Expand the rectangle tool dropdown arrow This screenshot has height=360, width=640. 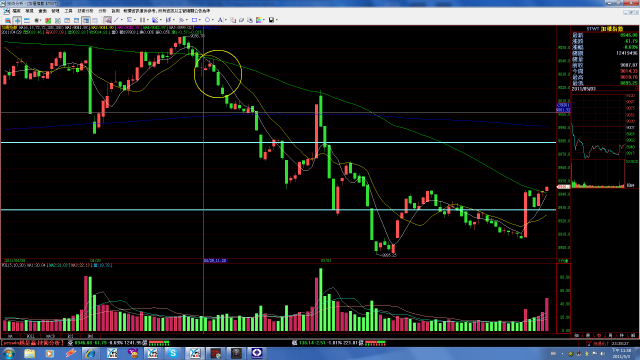pos(200,20)
